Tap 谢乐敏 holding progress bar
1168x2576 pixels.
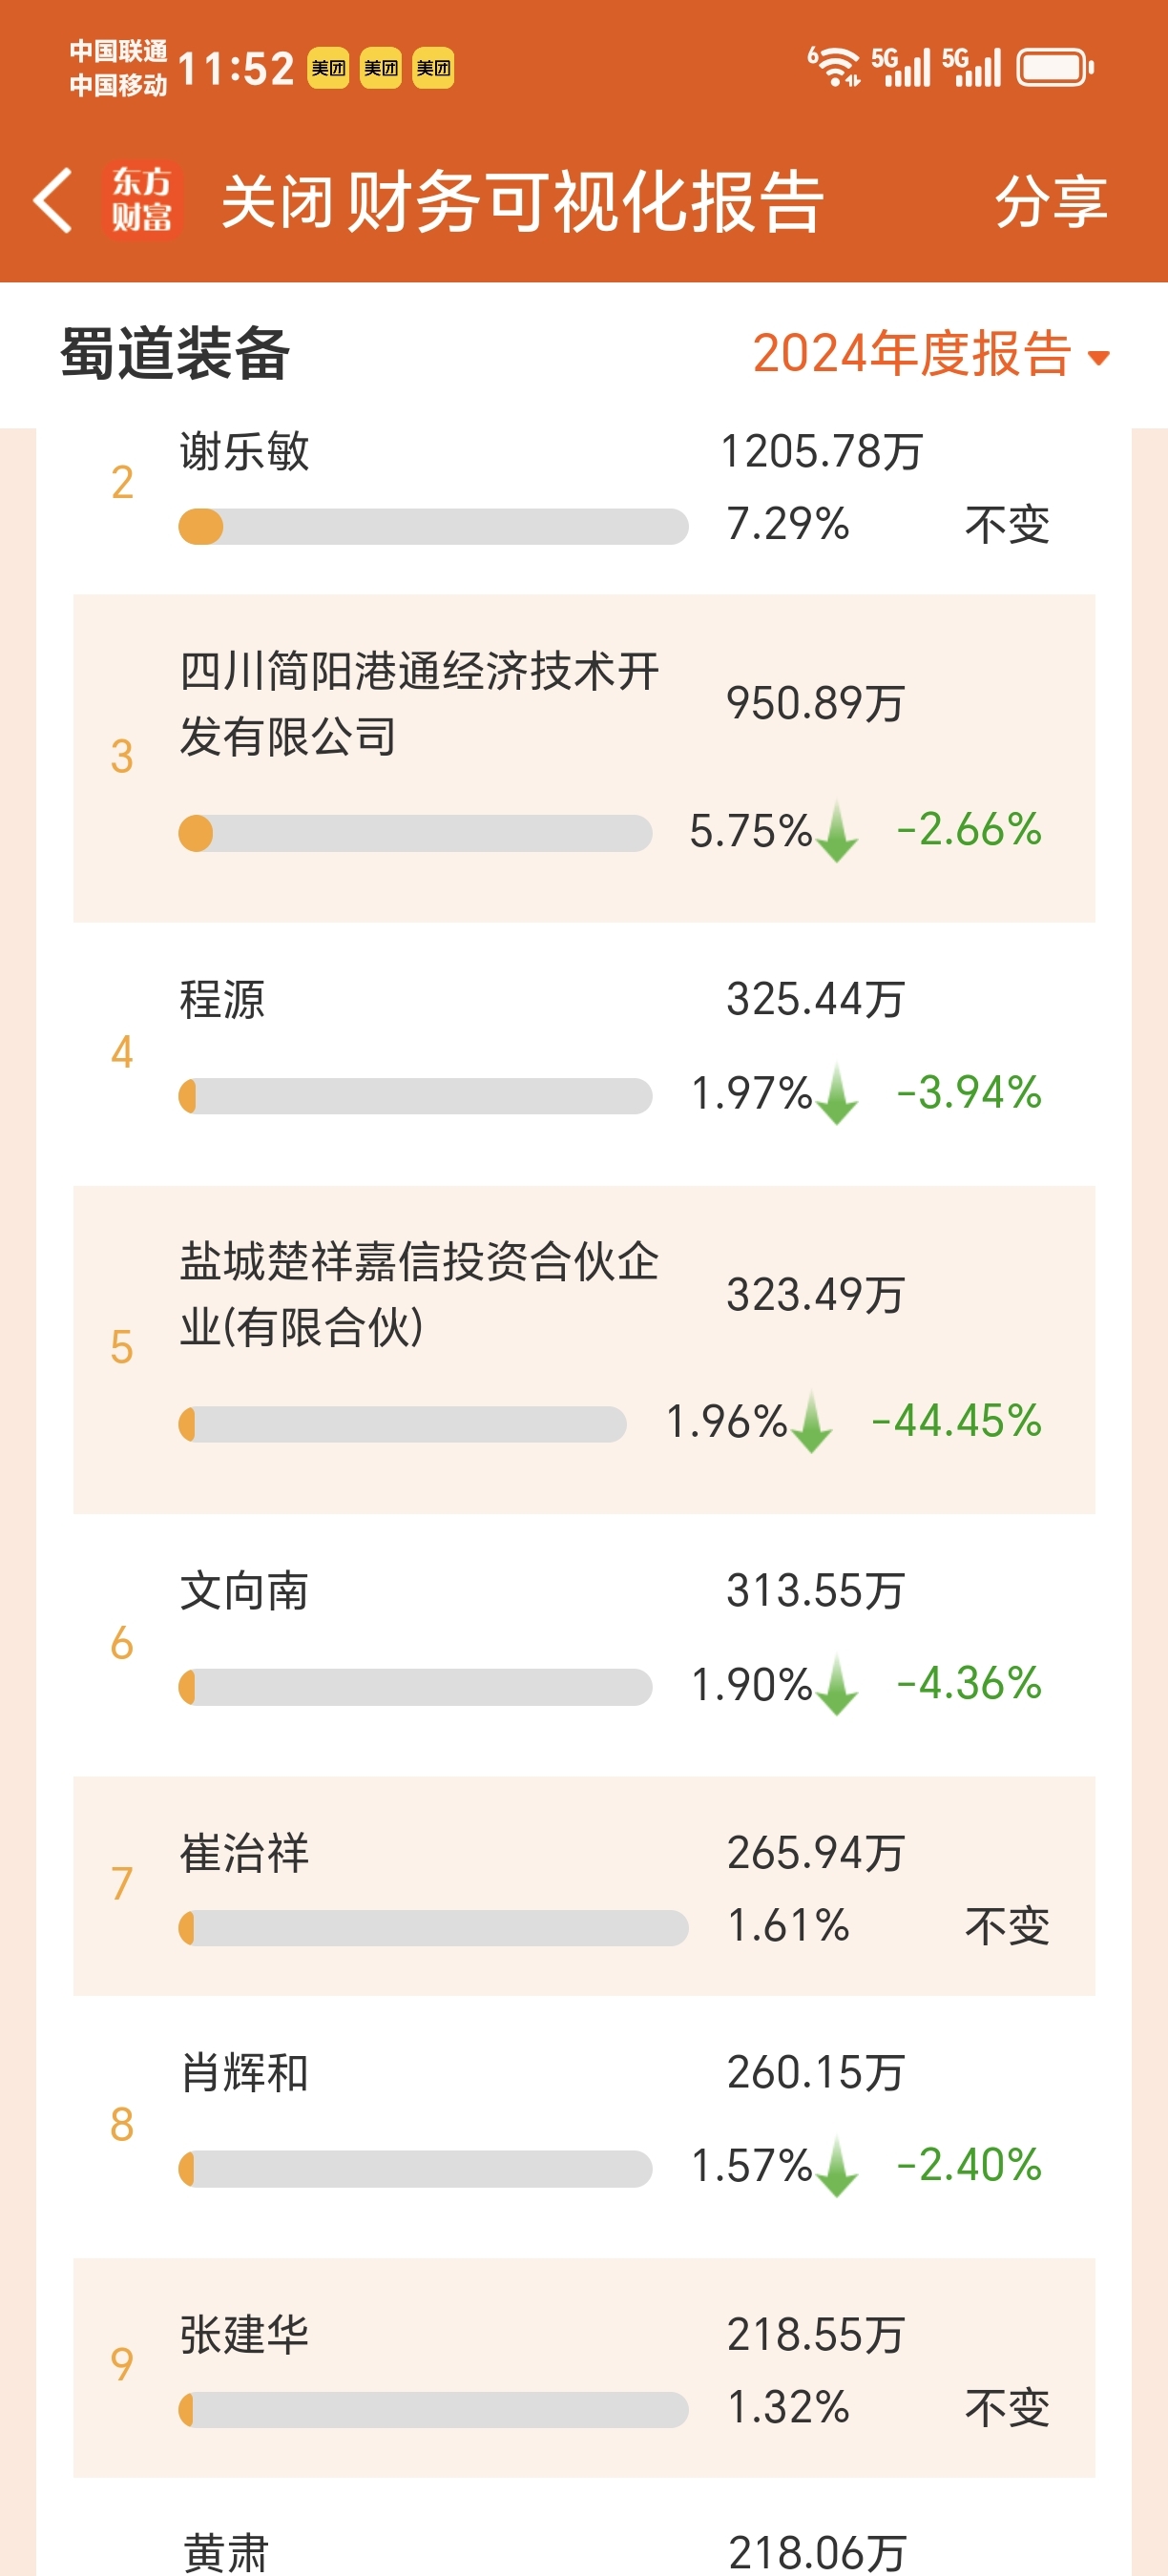pyautogui.click(x=433, y=527)
